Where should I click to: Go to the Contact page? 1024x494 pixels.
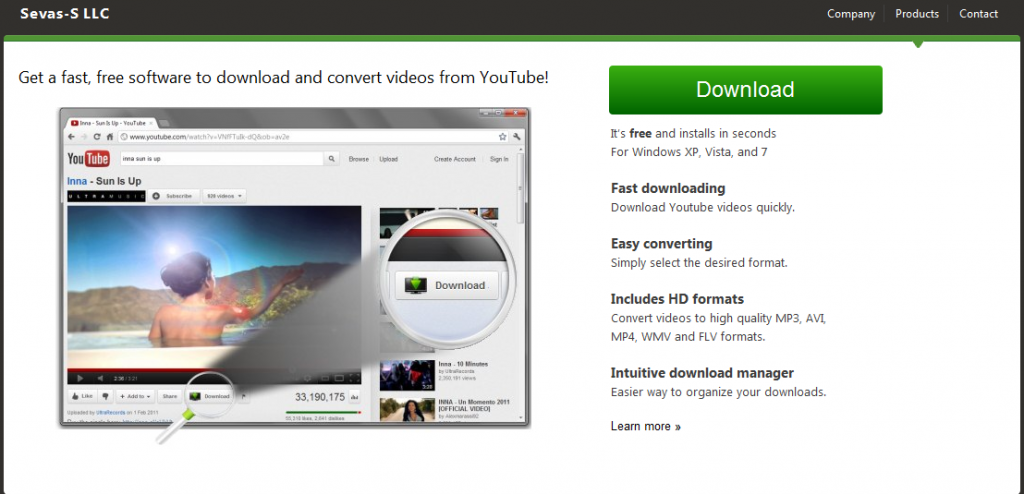click(978, 14)
